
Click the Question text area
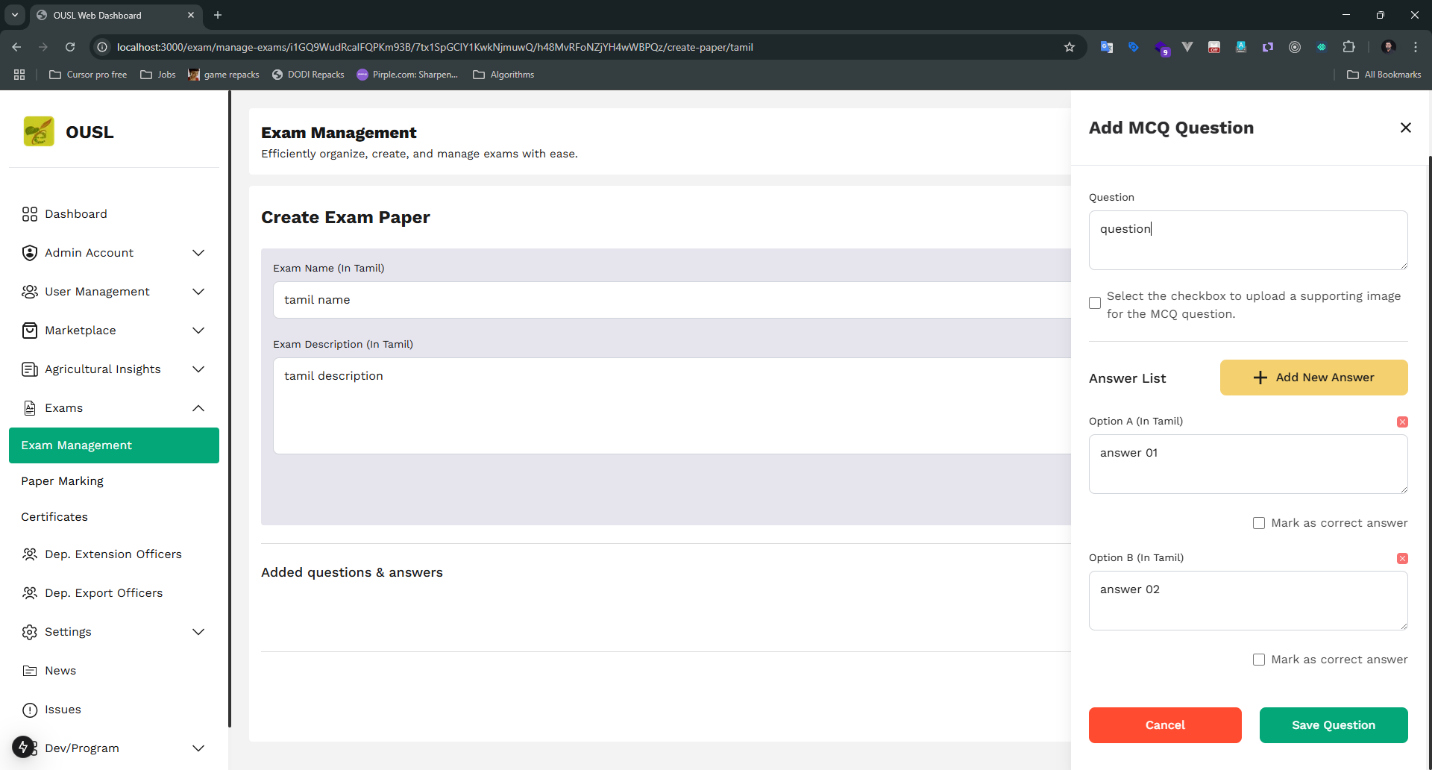coord(1247,240)
